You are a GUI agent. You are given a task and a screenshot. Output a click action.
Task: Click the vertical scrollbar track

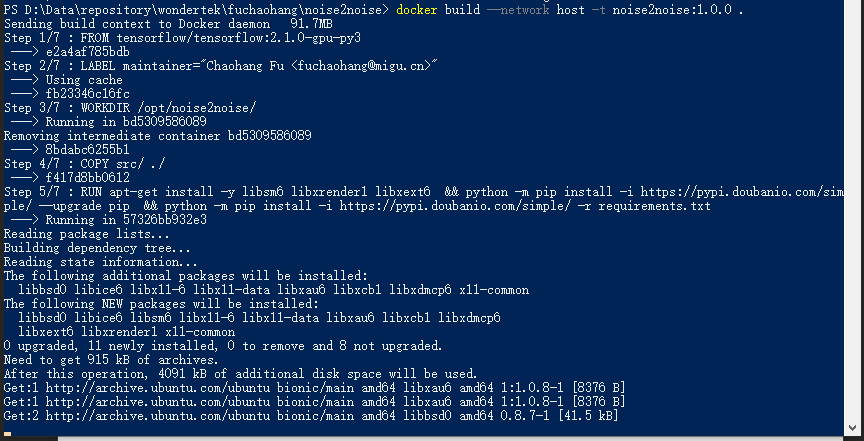tap(854, 209)
